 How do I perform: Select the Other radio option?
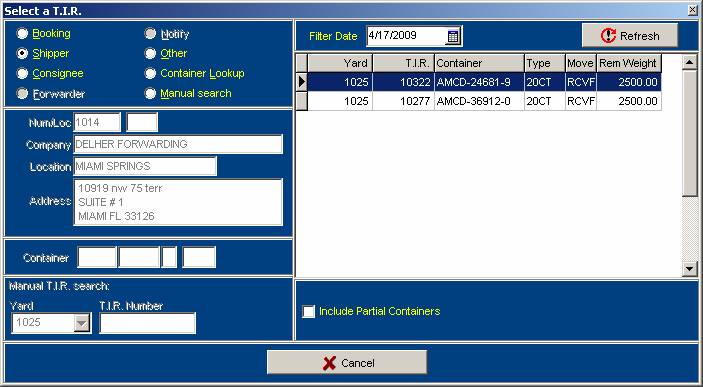click(x=150, y=53)
